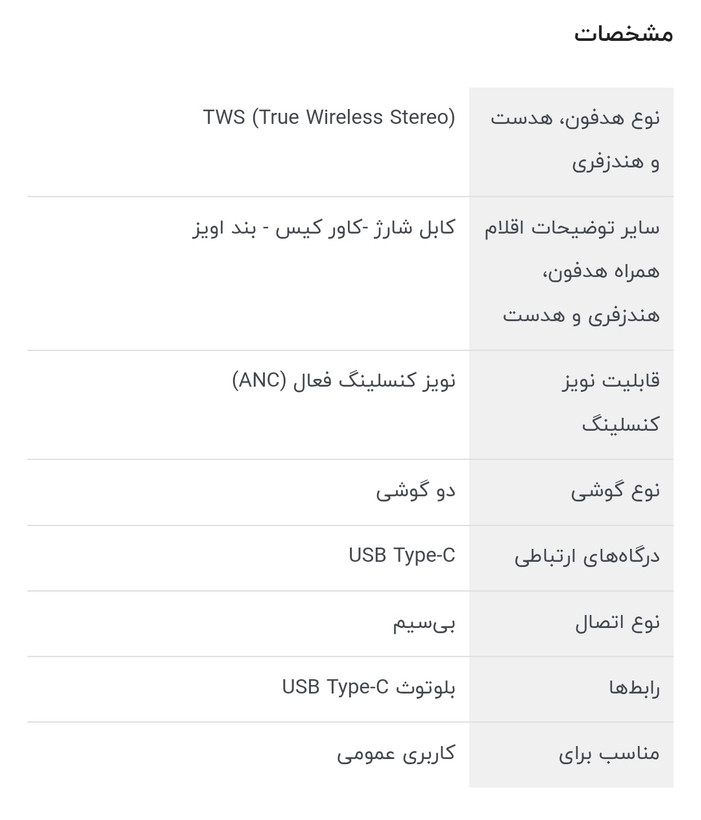Click USB Type-C in the رابط‌ها row

click(334, 687)
